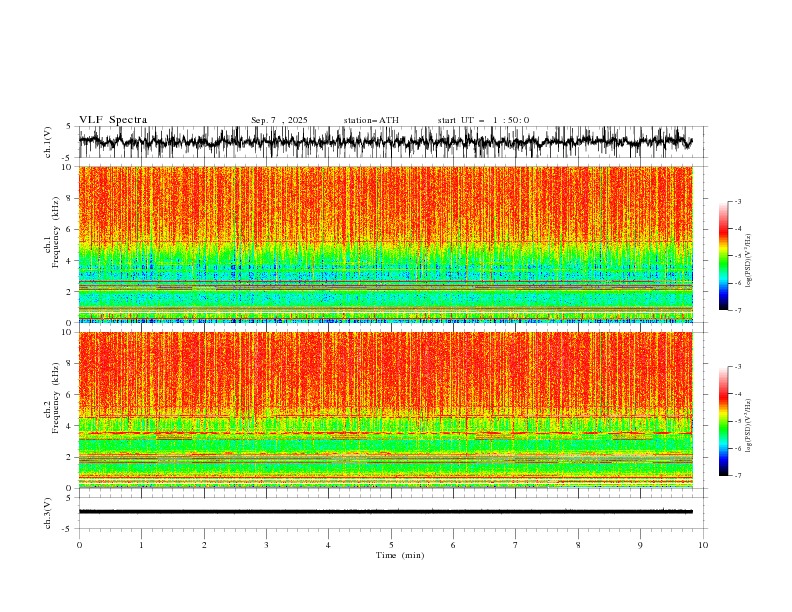Click the ch.2 colorbar "-7" tick value
792x612 pixels.
(737, 476)
